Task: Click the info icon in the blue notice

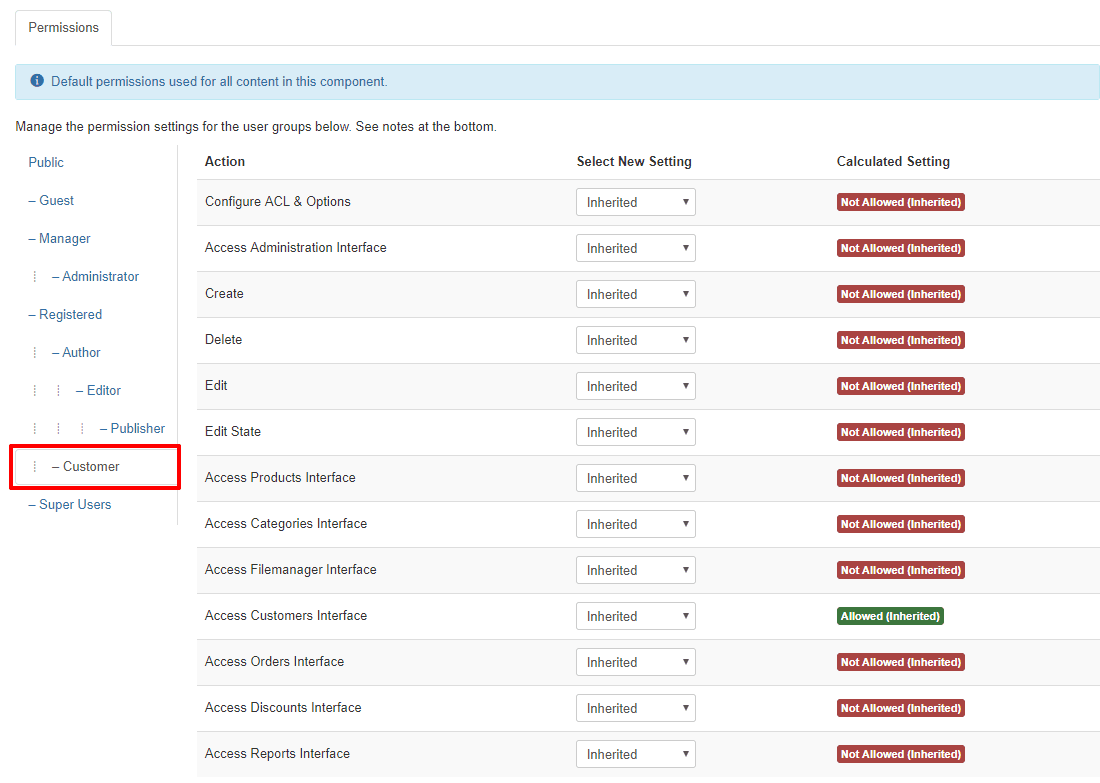Action: (37, 81)
